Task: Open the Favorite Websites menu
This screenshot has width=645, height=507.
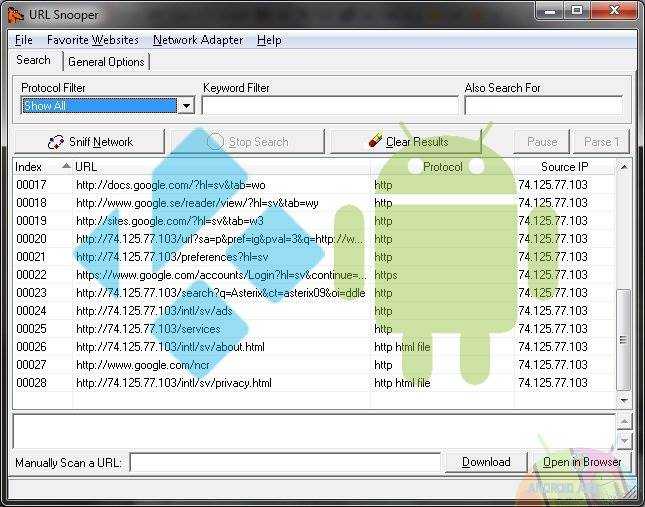Action: pos(93,40)
